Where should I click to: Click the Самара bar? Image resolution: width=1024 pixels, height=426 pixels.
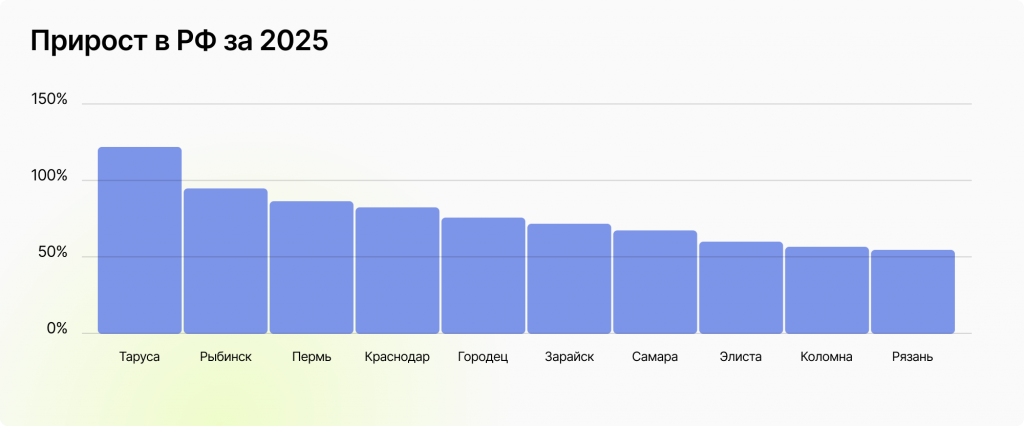(655, 282)
